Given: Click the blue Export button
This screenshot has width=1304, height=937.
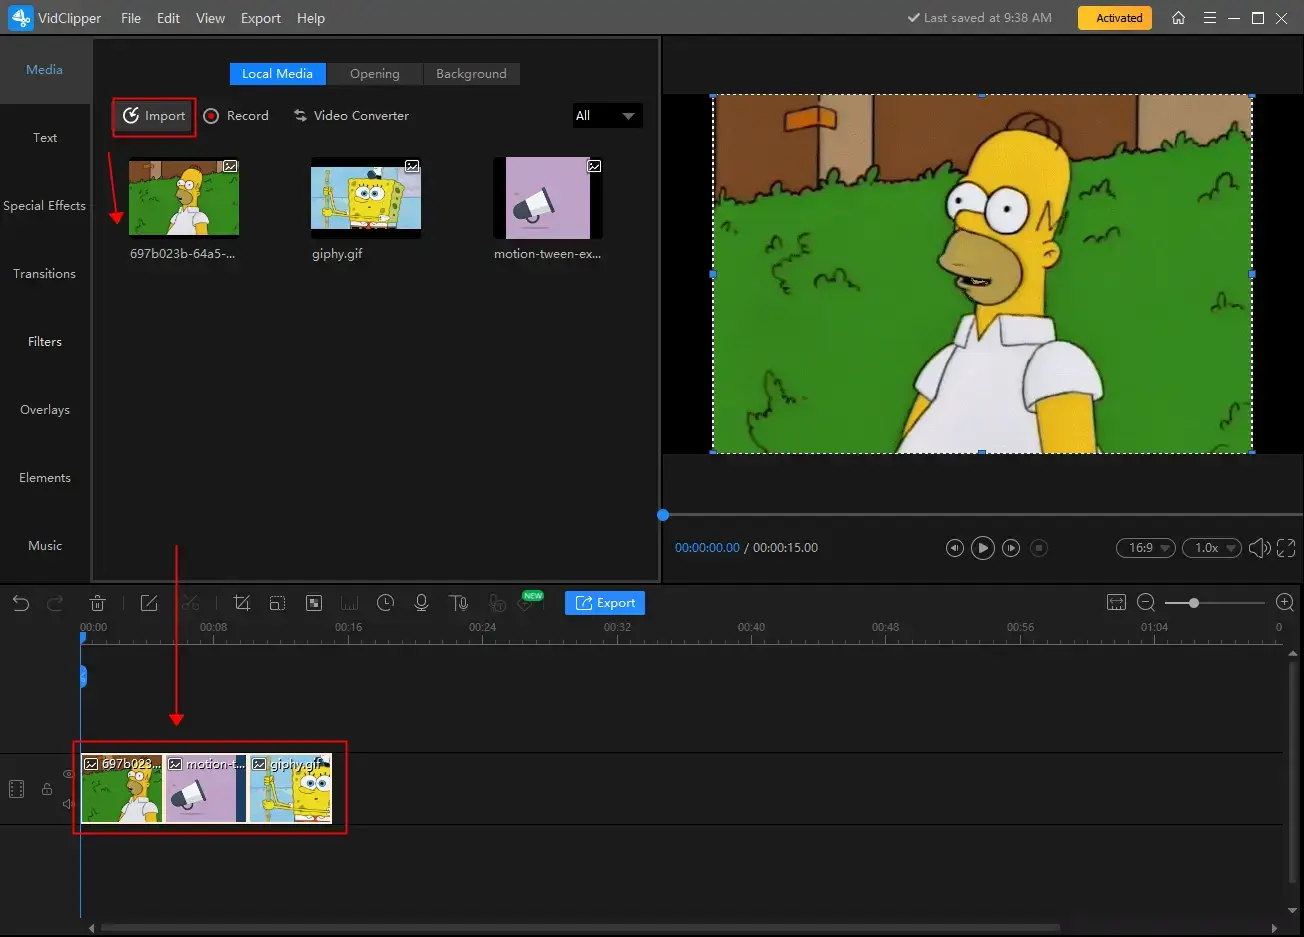Looking at the screenshot, I should point(605,603).
